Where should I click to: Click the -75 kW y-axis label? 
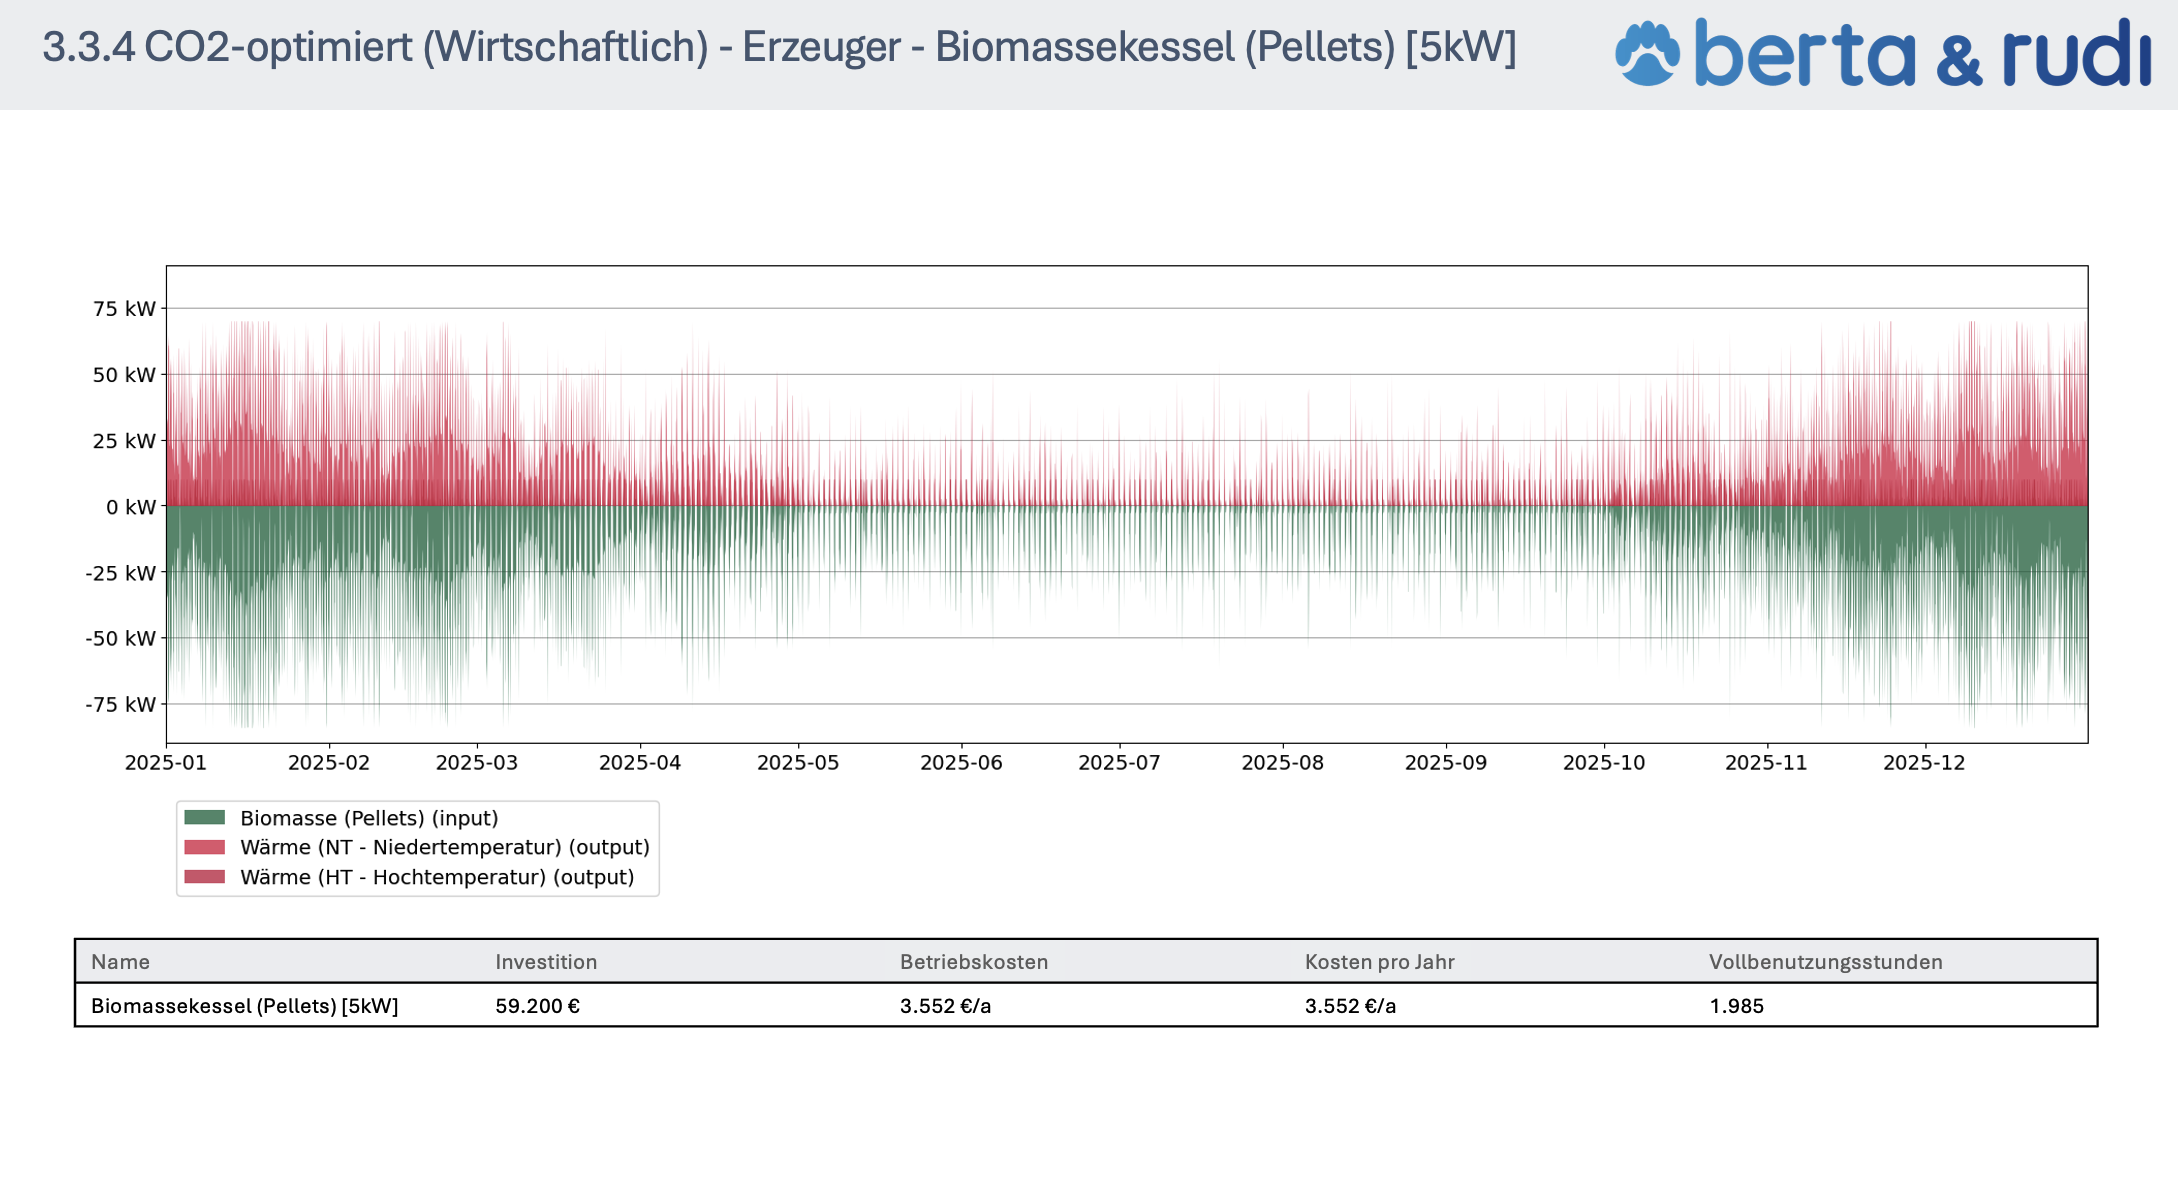120,705
